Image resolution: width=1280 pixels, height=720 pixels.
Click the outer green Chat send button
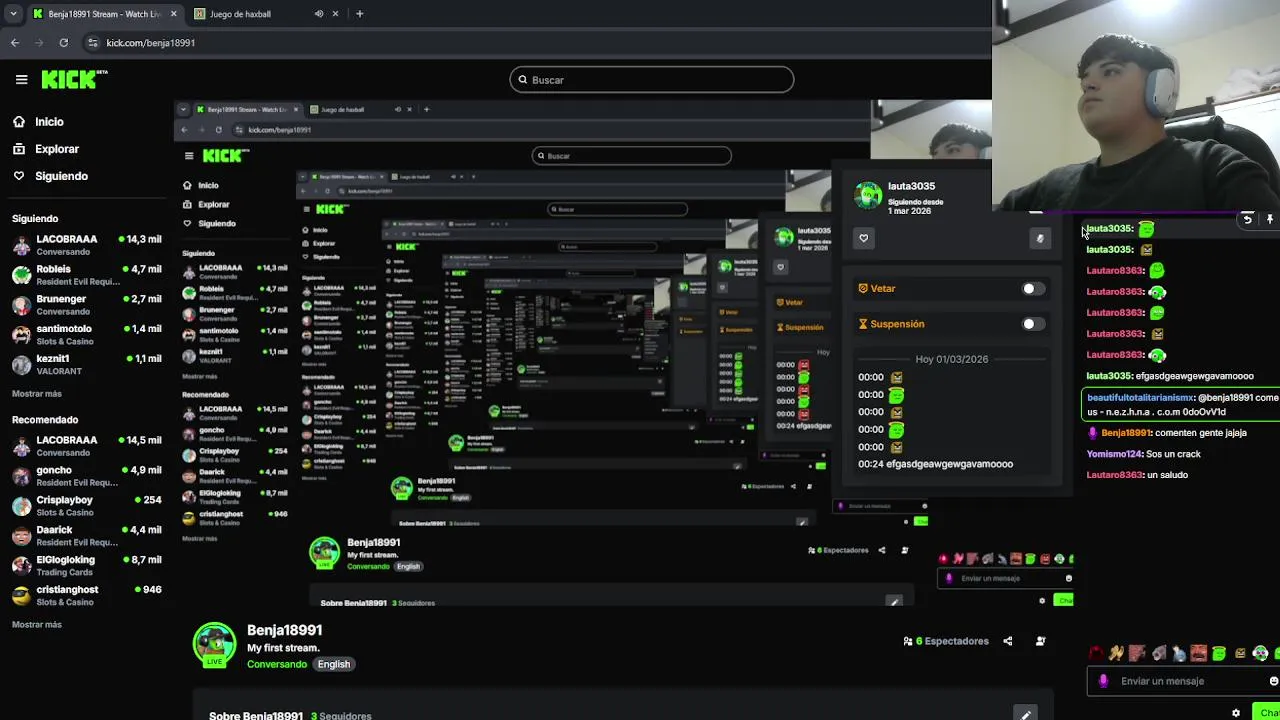pyautogui.click(x=1268, y=713)
